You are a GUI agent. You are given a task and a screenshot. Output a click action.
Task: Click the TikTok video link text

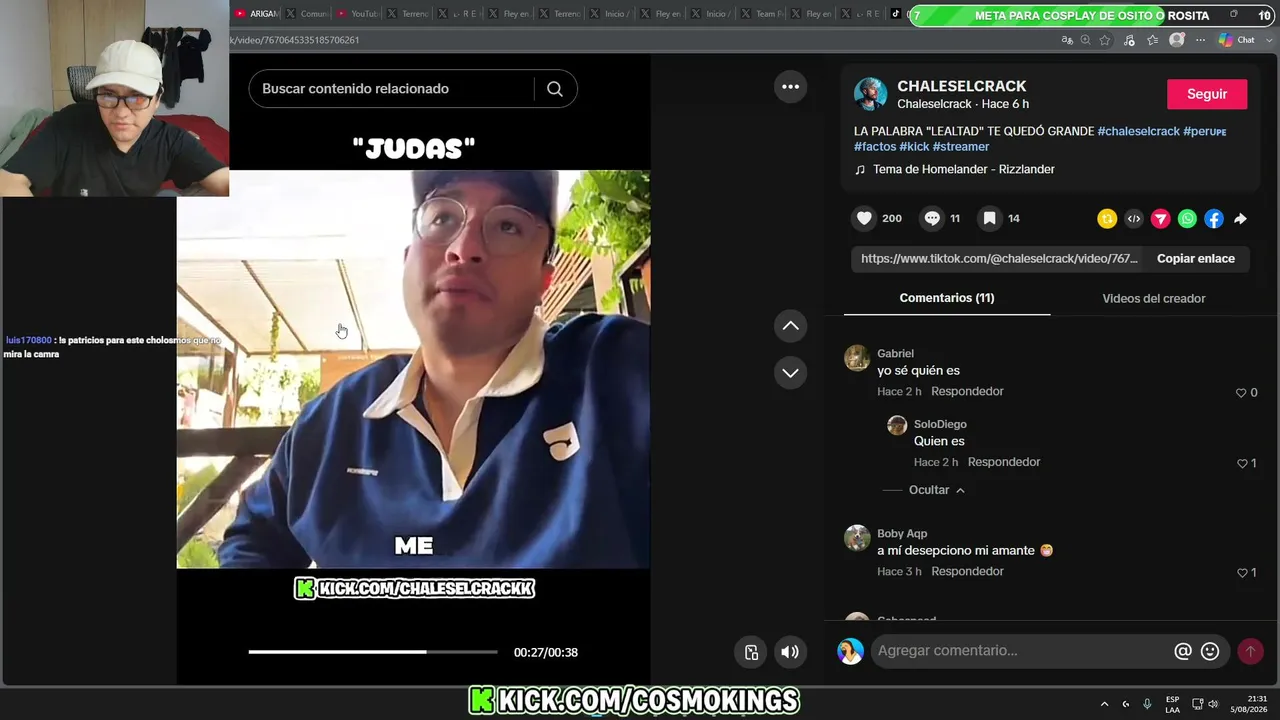(999, 259)
